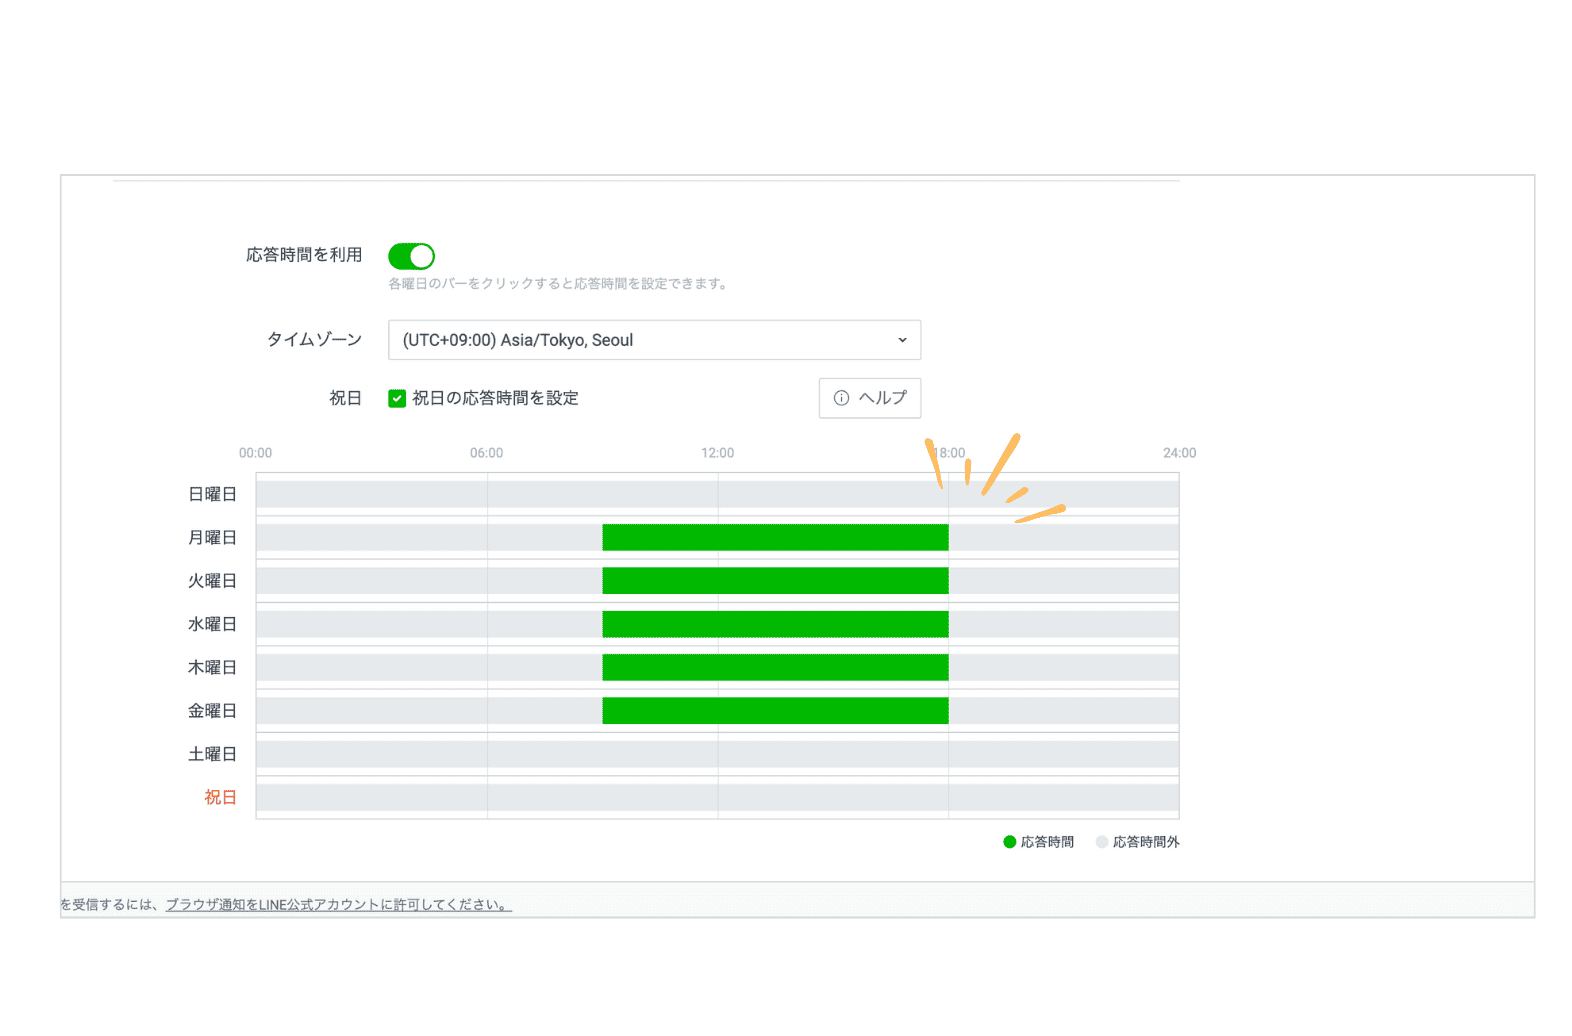Click the 06:00 time axis label
The image size is (1572, 1036).
pos(486,453)
